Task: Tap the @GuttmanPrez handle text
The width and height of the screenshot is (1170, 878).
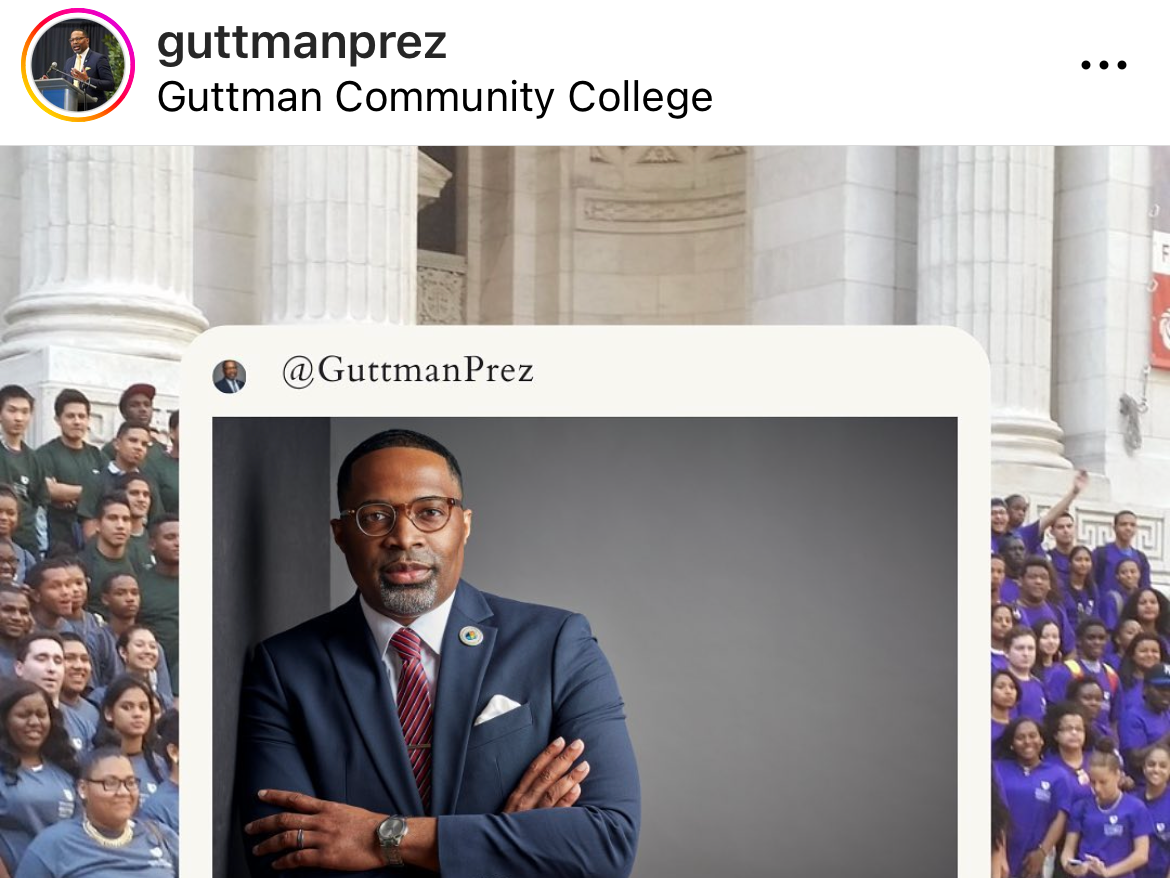Action: [407, 371]
